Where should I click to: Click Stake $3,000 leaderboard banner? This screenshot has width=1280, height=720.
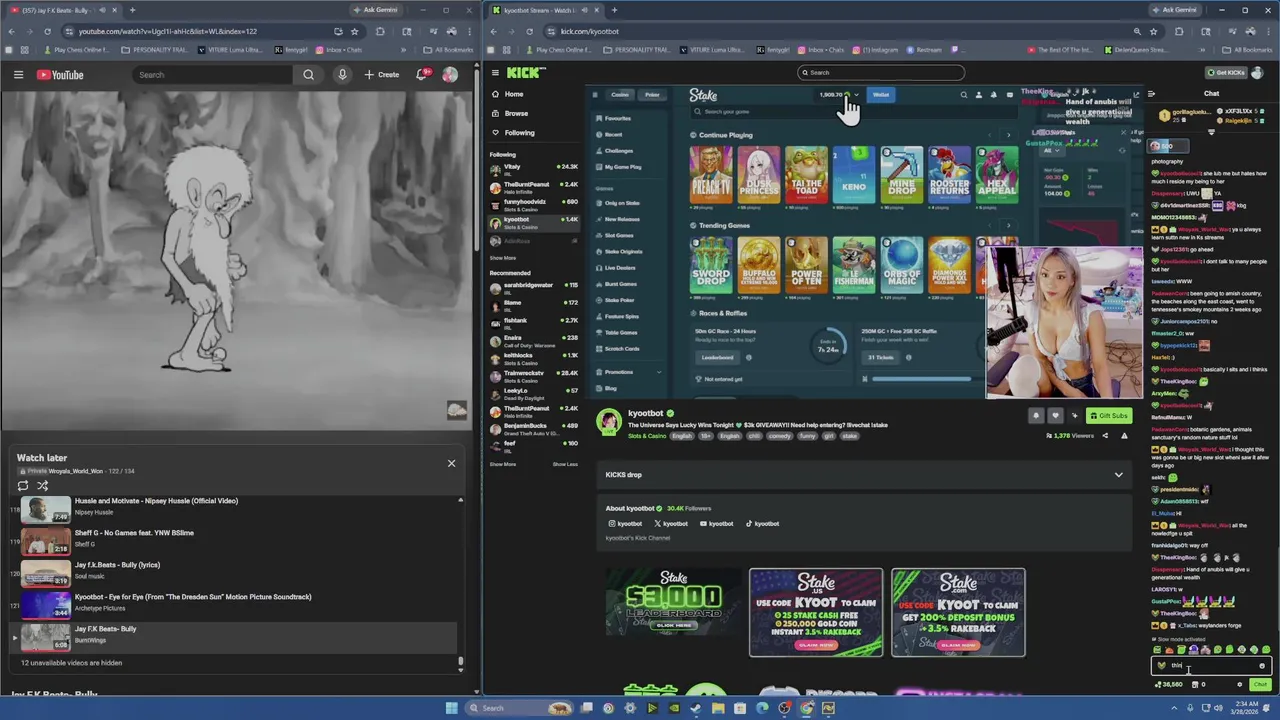(x=674, y=602)
